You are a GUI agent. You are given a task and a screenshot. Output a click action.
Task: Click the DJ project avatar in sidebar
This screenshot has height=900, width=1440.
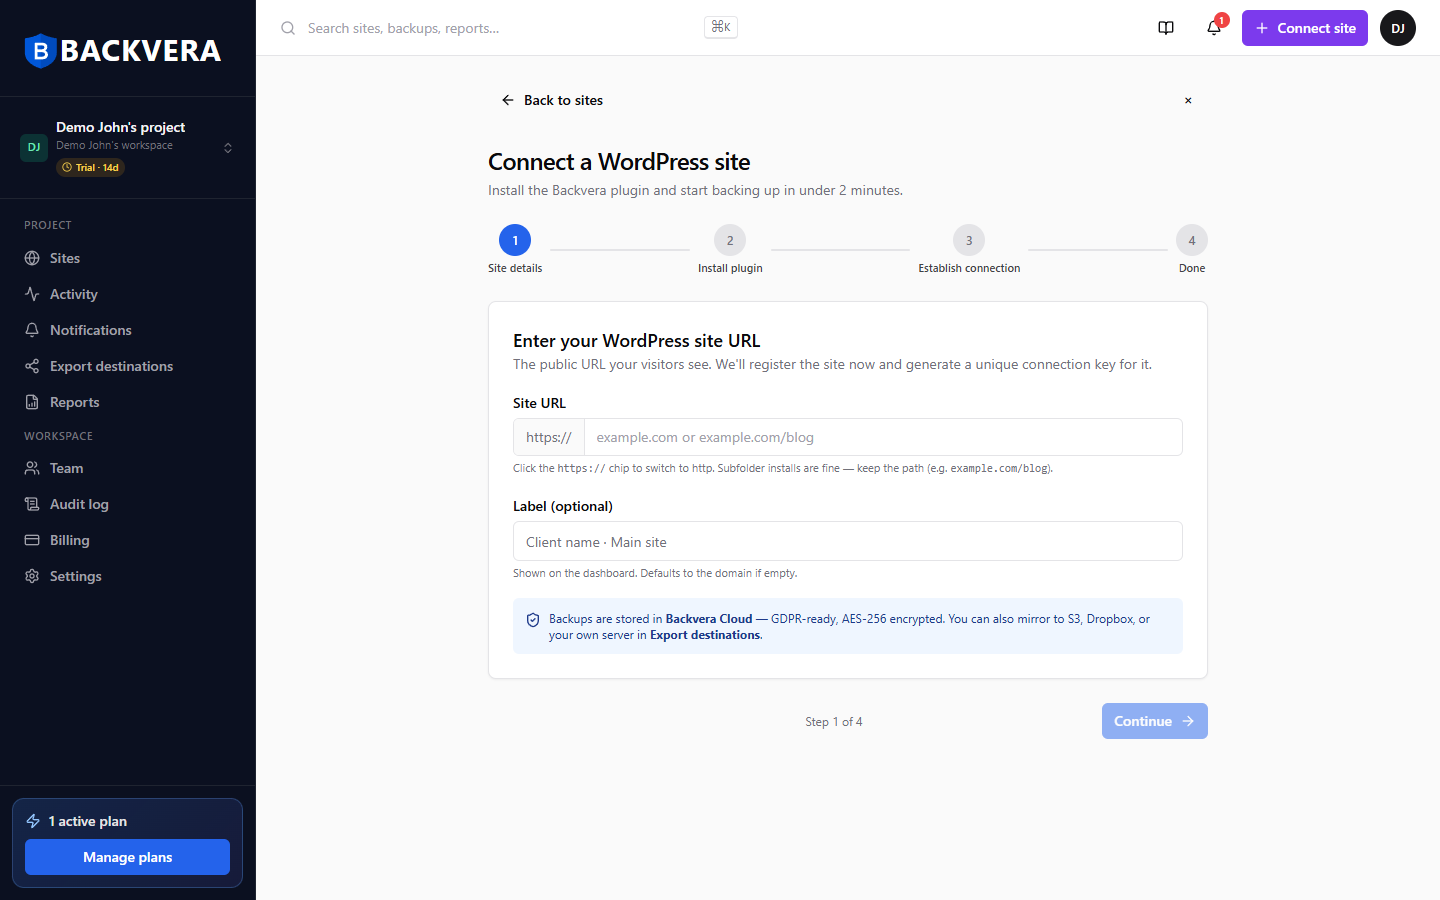tap(34, 147)
